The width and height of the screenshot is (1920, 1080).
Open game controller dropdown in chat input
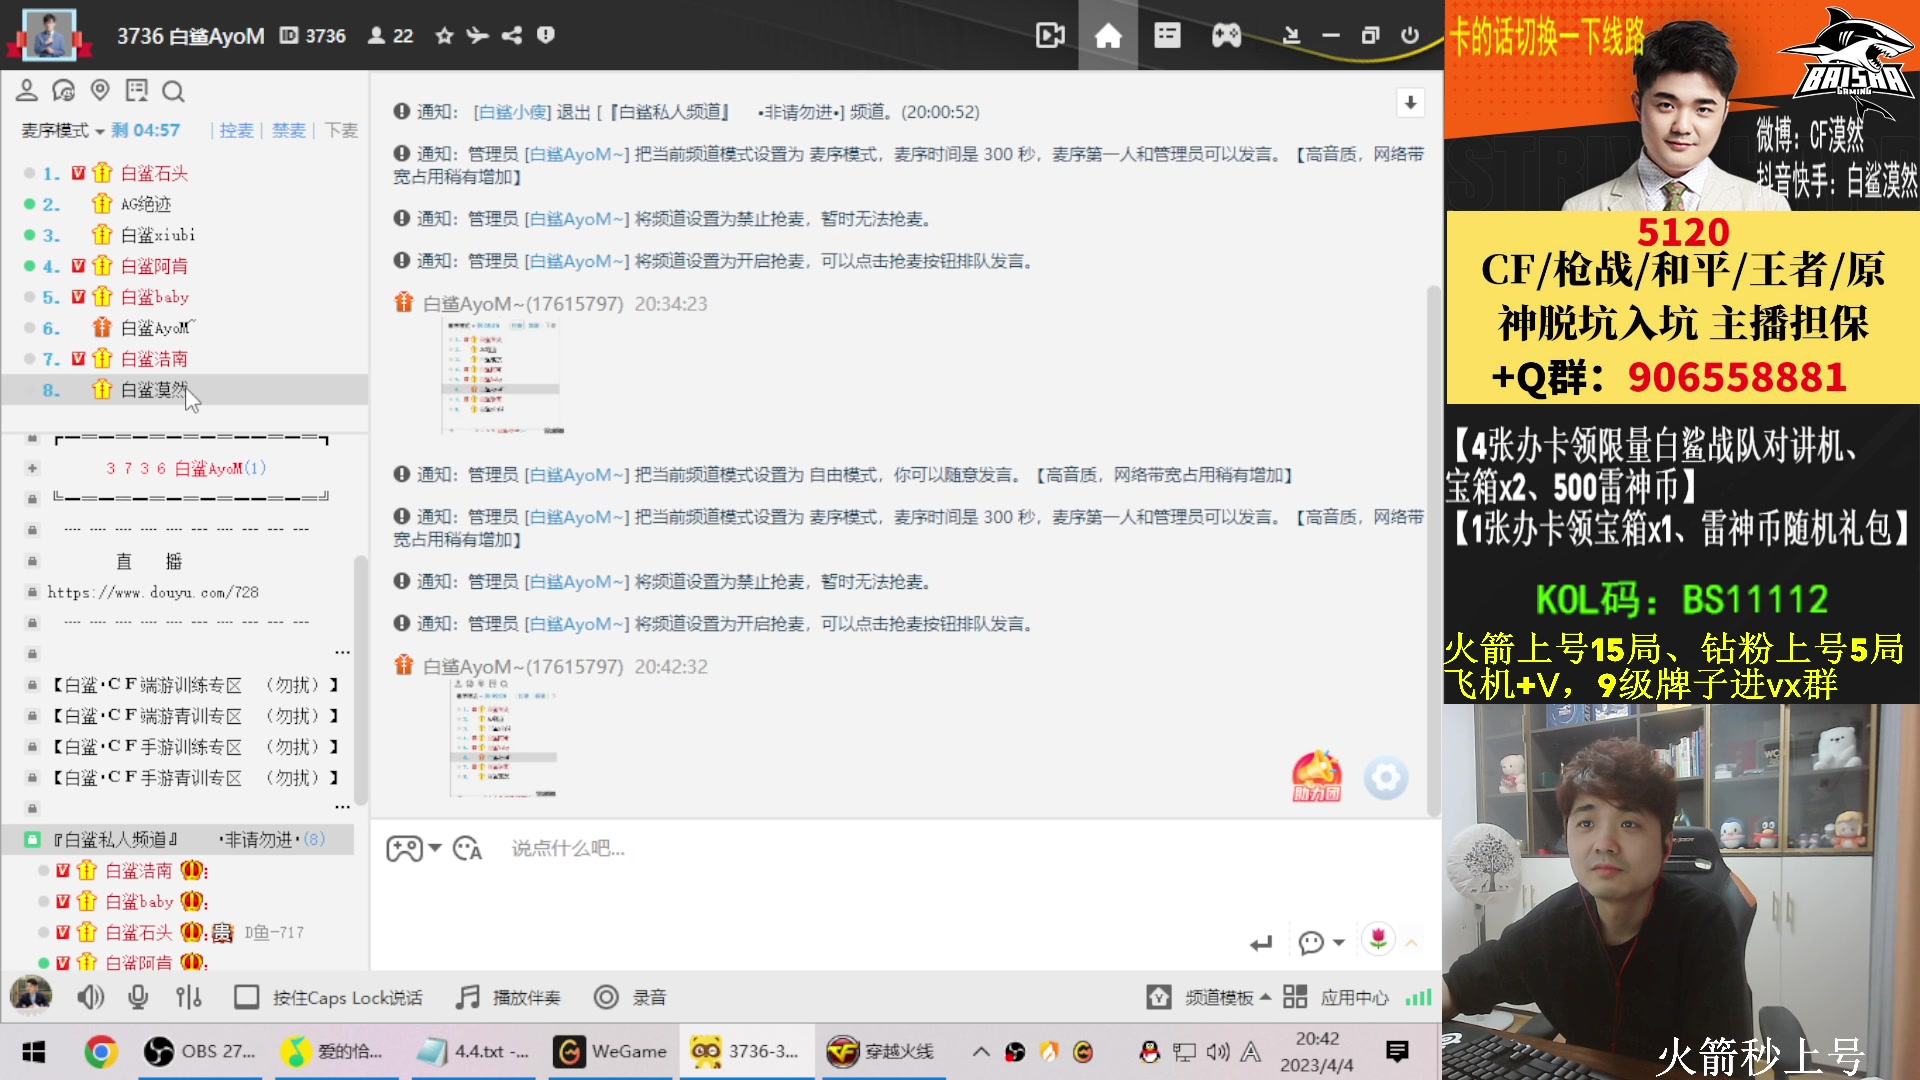[414, 849]
